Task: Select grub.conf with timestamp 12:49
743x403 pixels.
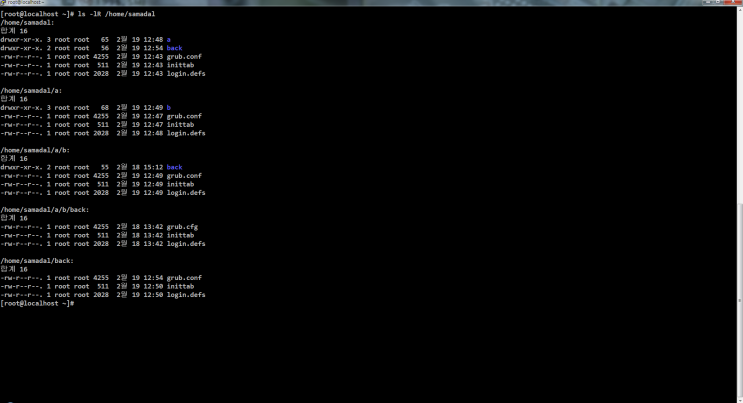Action: point(184,176)
